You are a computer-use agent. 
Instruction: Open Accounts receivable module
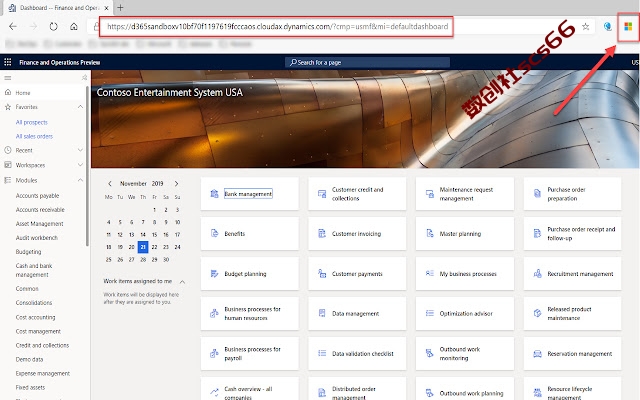(x=40, y=209)
